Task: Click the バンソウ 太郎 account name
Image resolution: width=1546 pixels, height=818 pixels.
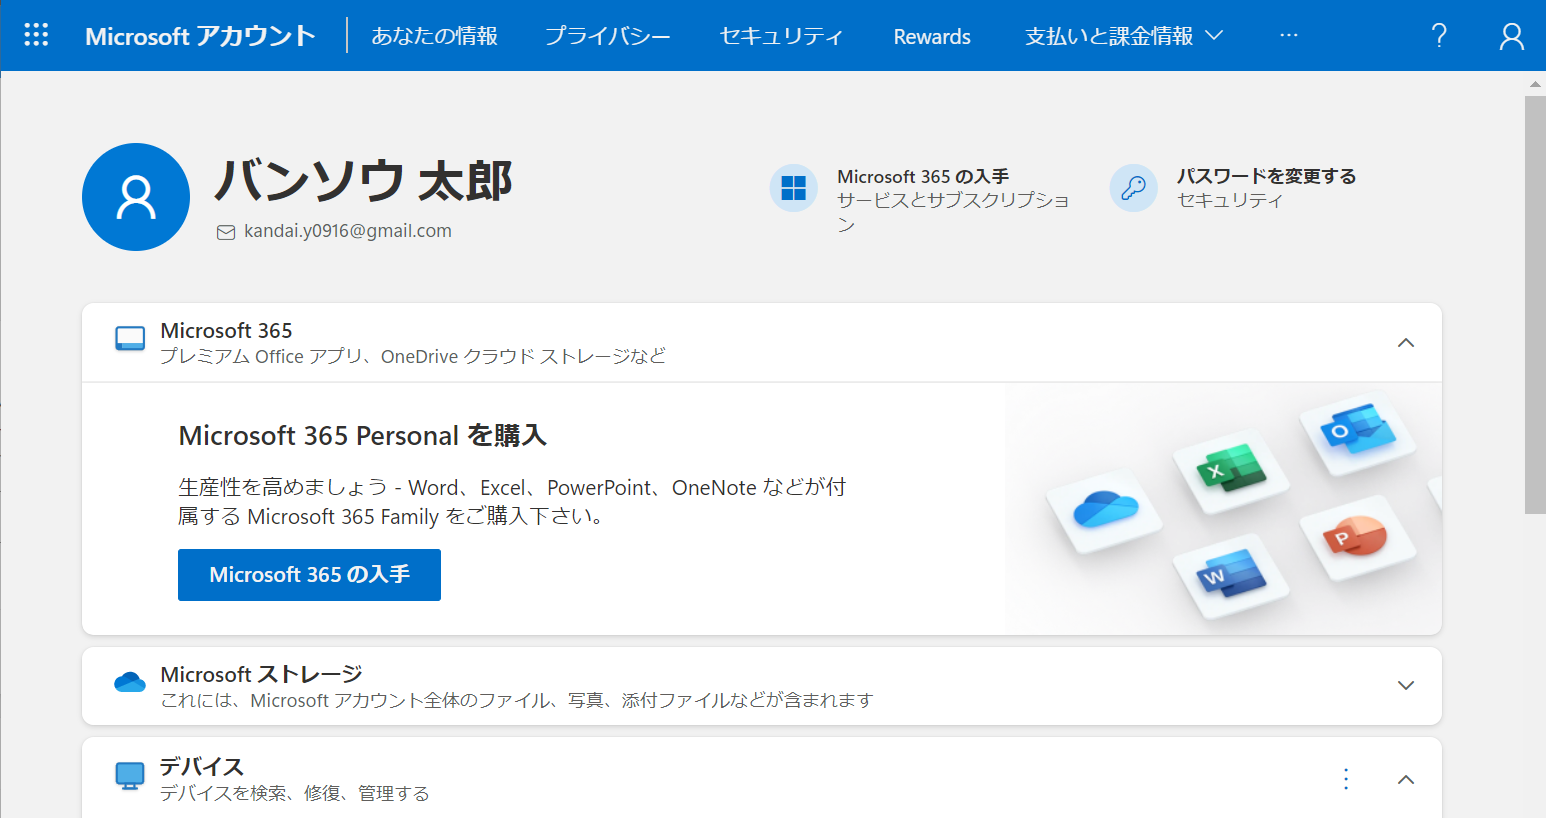Action: [x=363, y=181]
